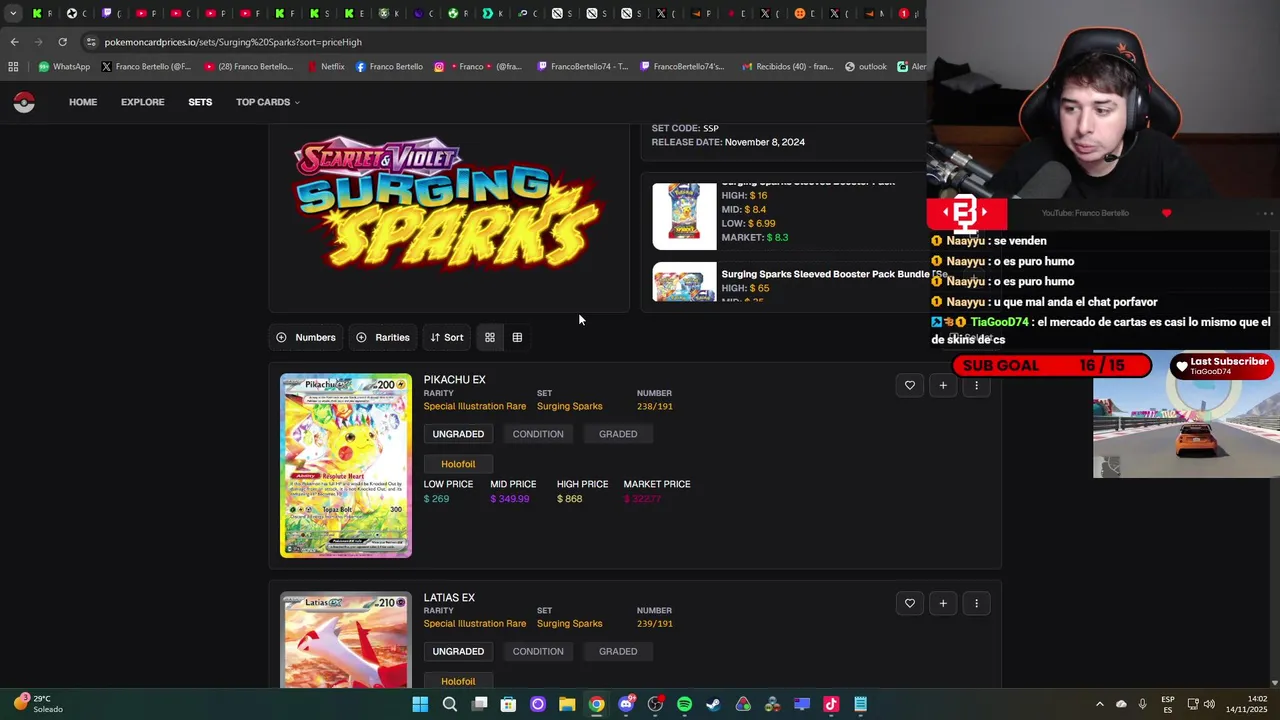The width and height of the screenshot is (1280, 720).
Task: Add Latias EX with plus button
Action: point(943,603)
